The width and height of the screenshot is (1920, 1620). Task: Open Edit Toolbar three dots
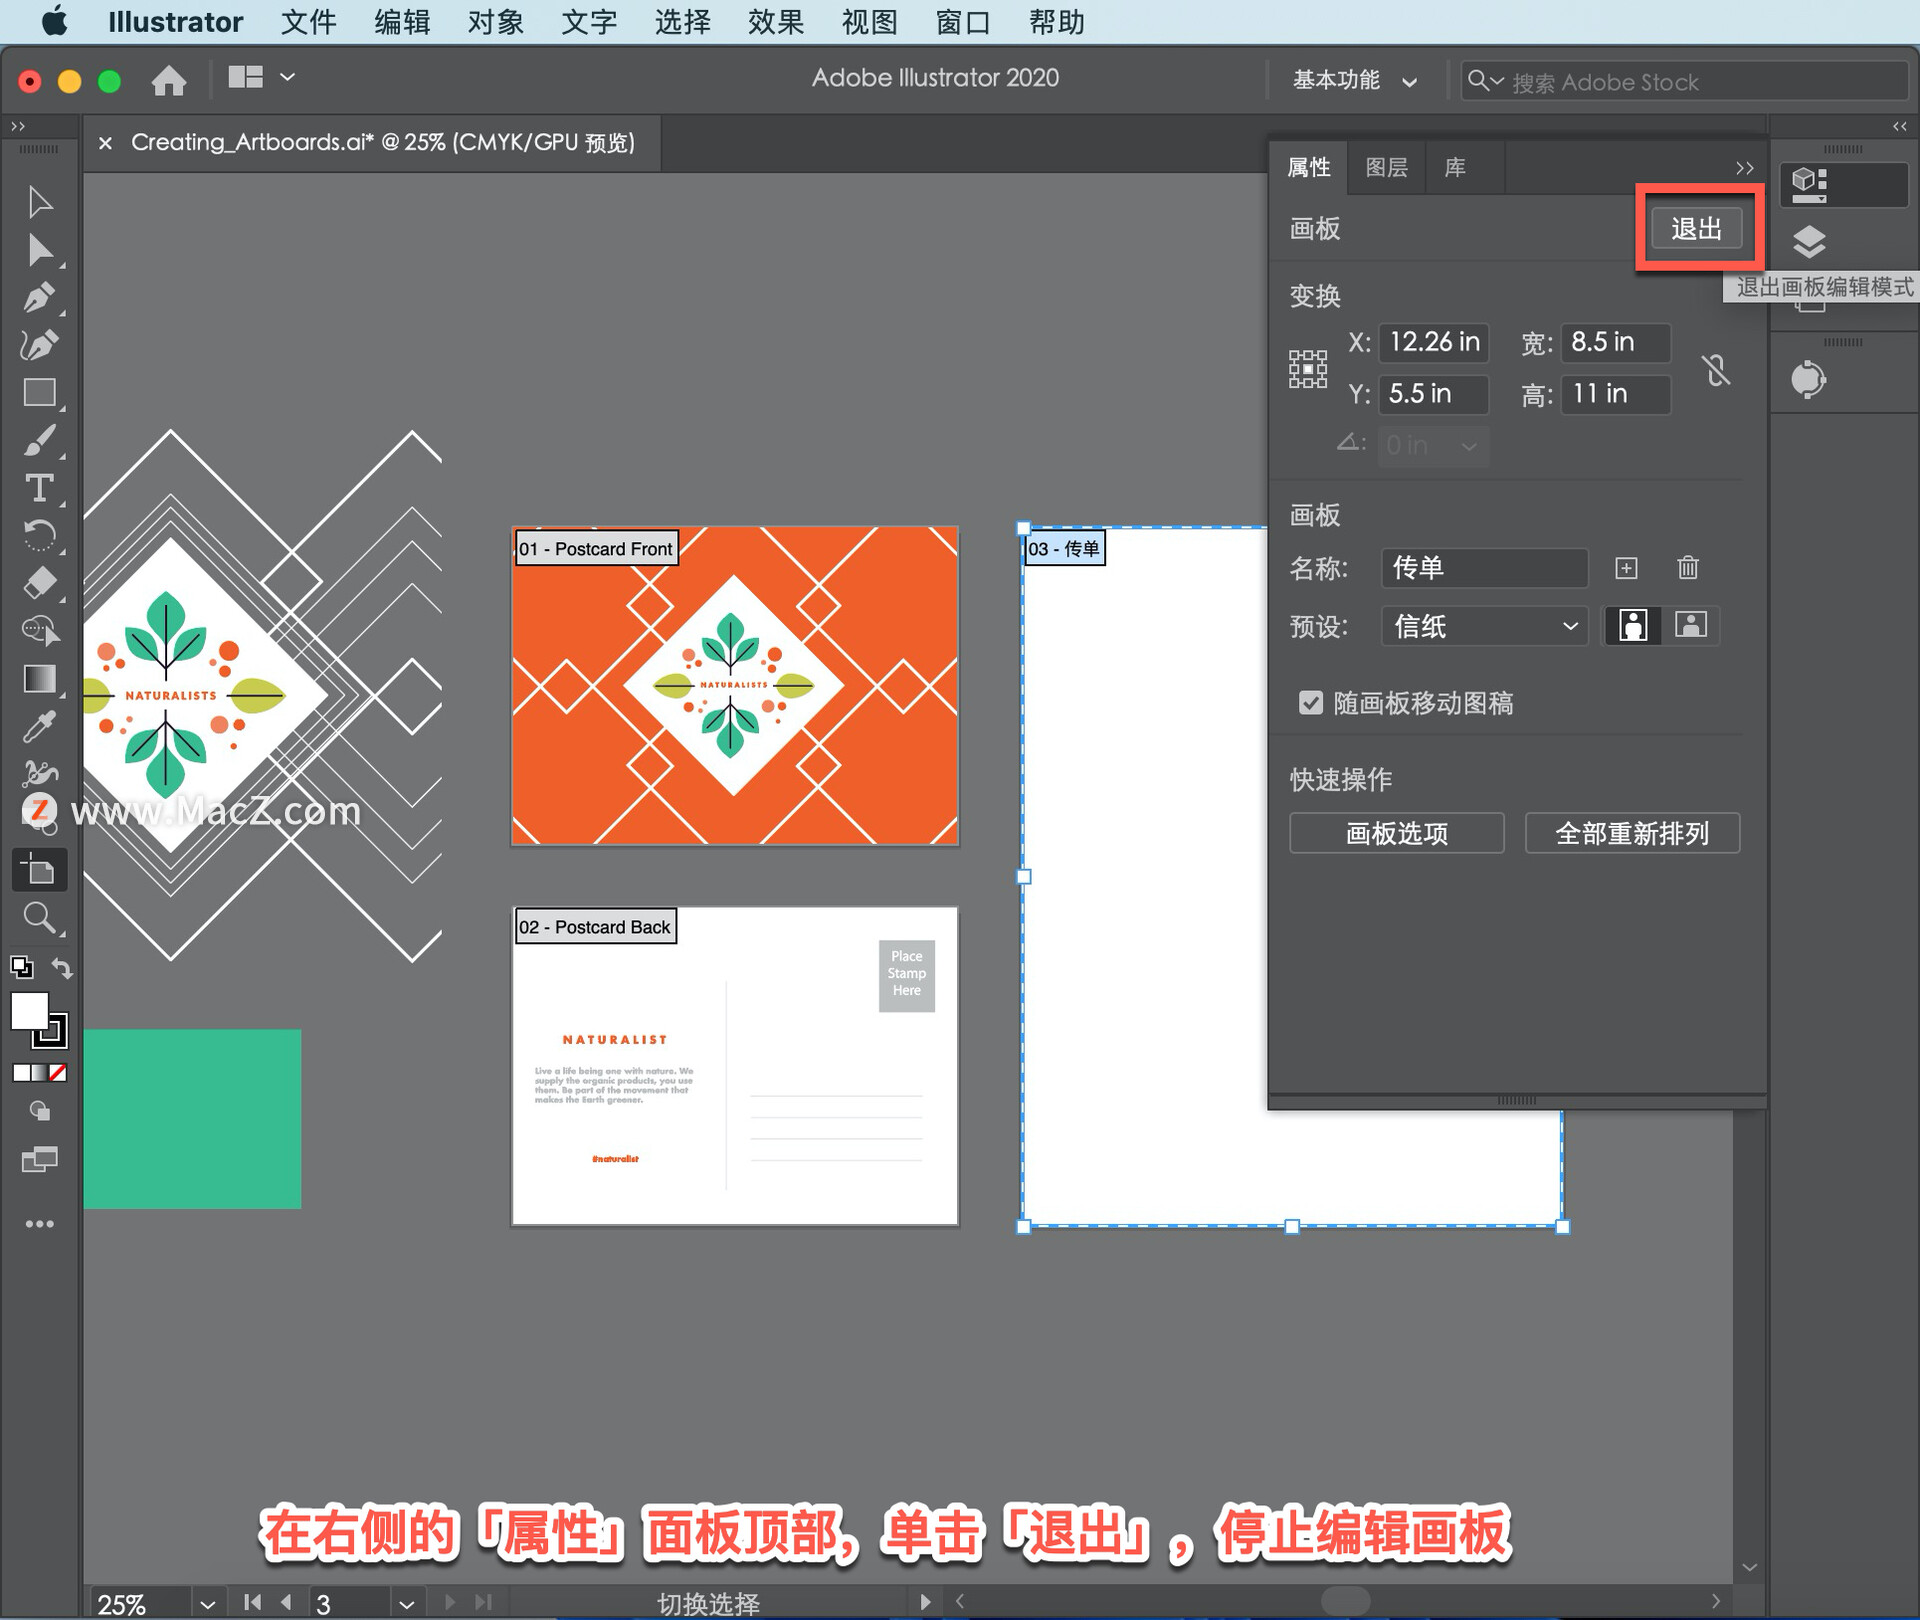pos(40,1224)
